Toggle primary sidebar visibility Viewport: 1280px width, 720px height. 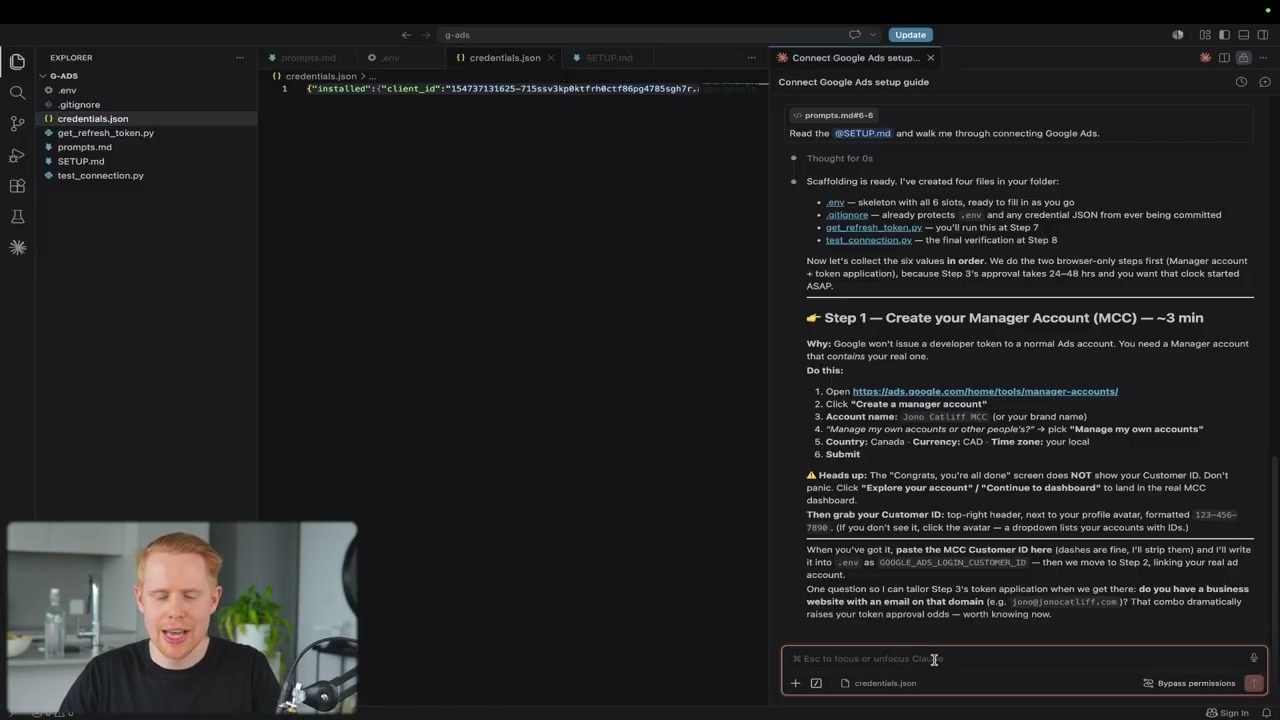[1224, 35]
